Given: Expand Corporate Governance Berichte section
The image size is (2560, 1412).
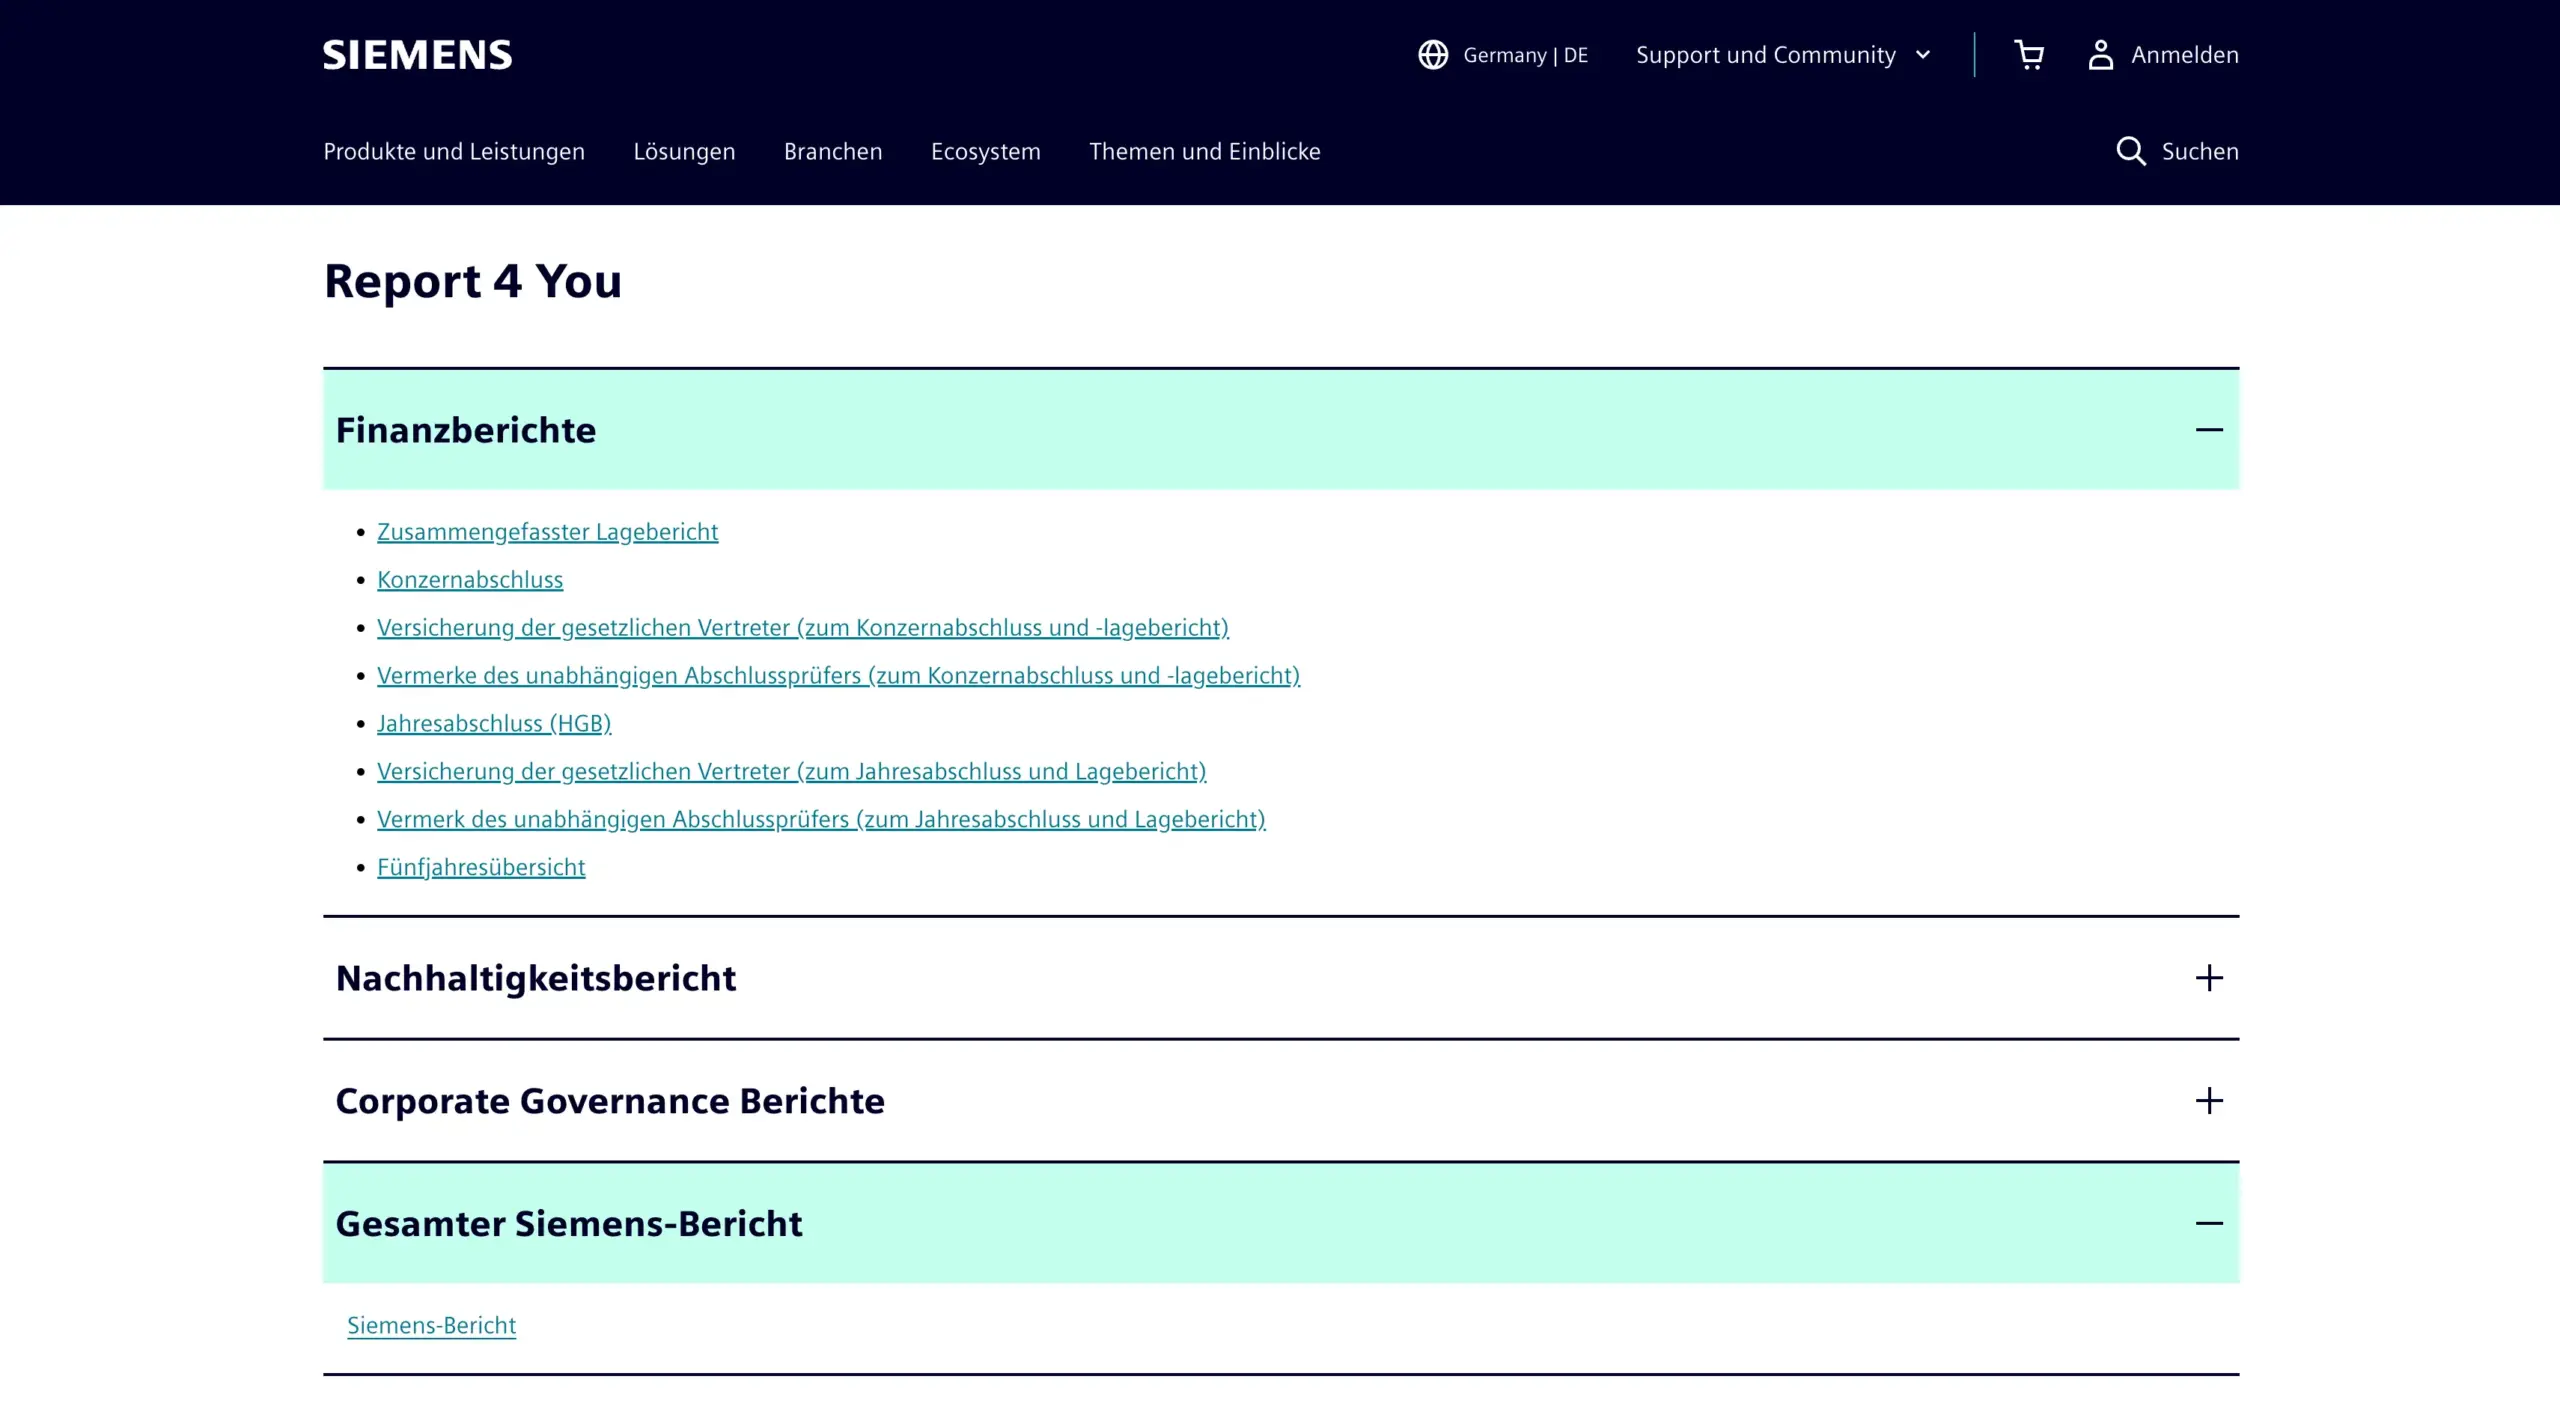Looking at the screenshot, I should point(610,1101).
